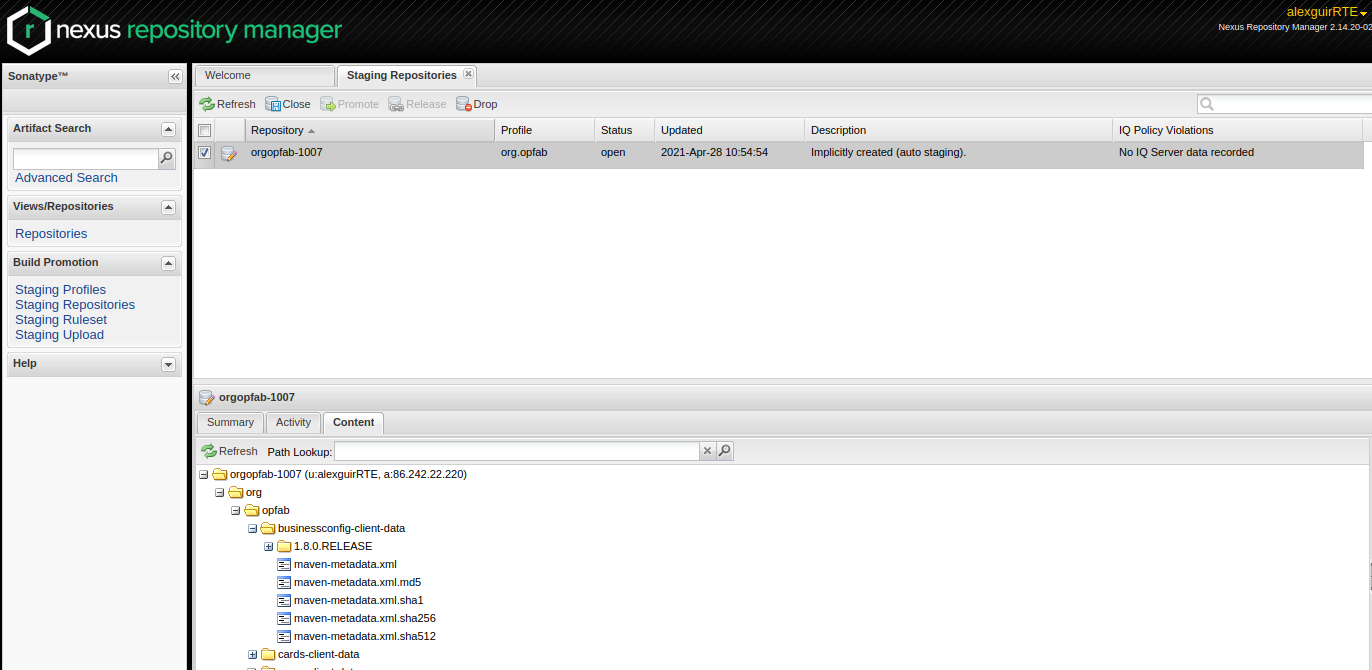Collapse the Views/Repositories panel

pyautogui.click(x=168, y=207)
